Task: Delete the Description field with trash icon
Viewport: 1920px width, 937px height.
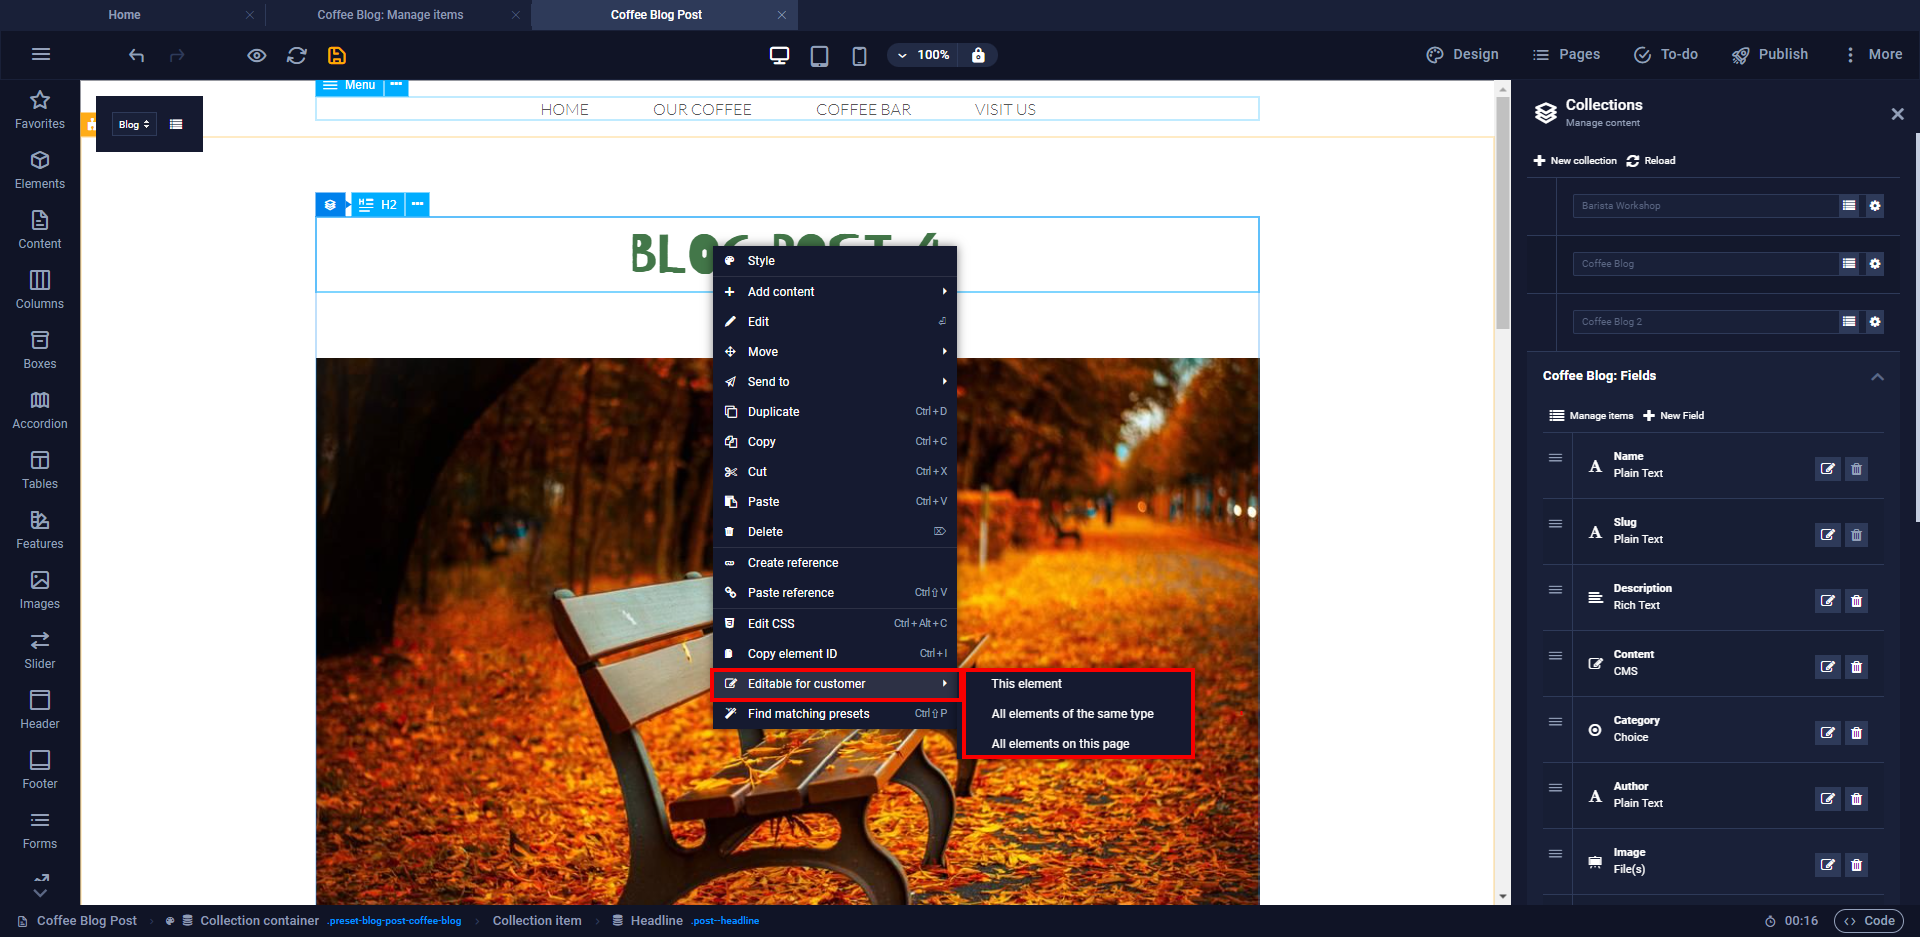Action: 1856,601
